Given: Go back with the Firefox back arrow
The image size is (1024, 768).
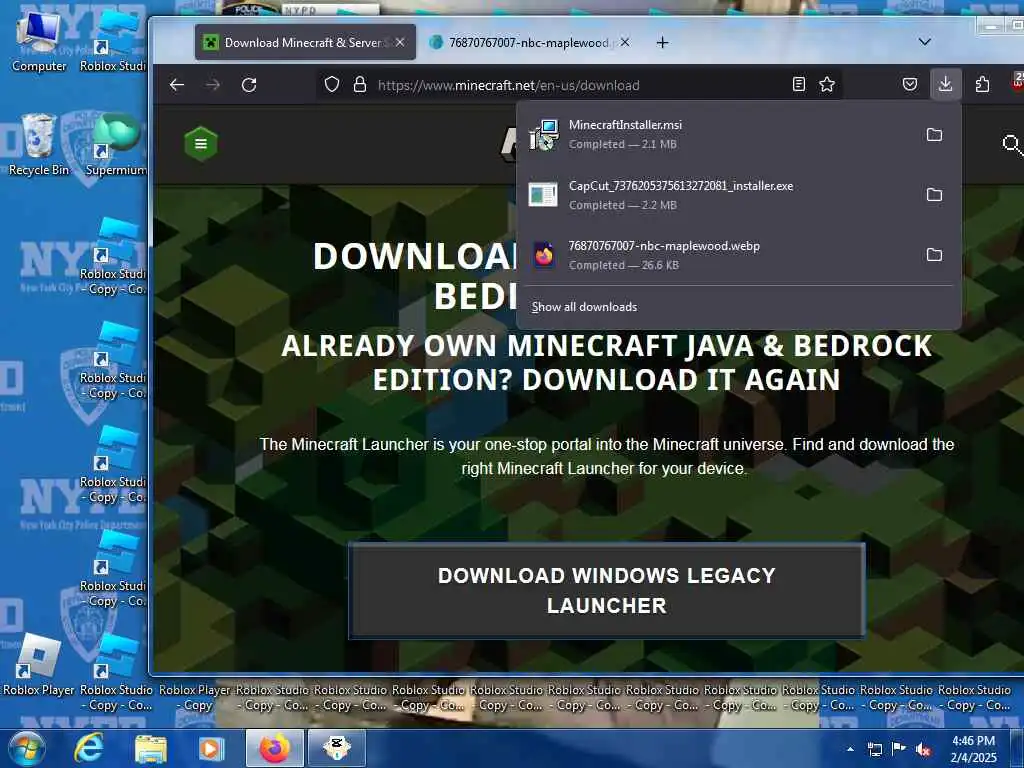Looking at the screenshot, I should (x=177, y=85).
